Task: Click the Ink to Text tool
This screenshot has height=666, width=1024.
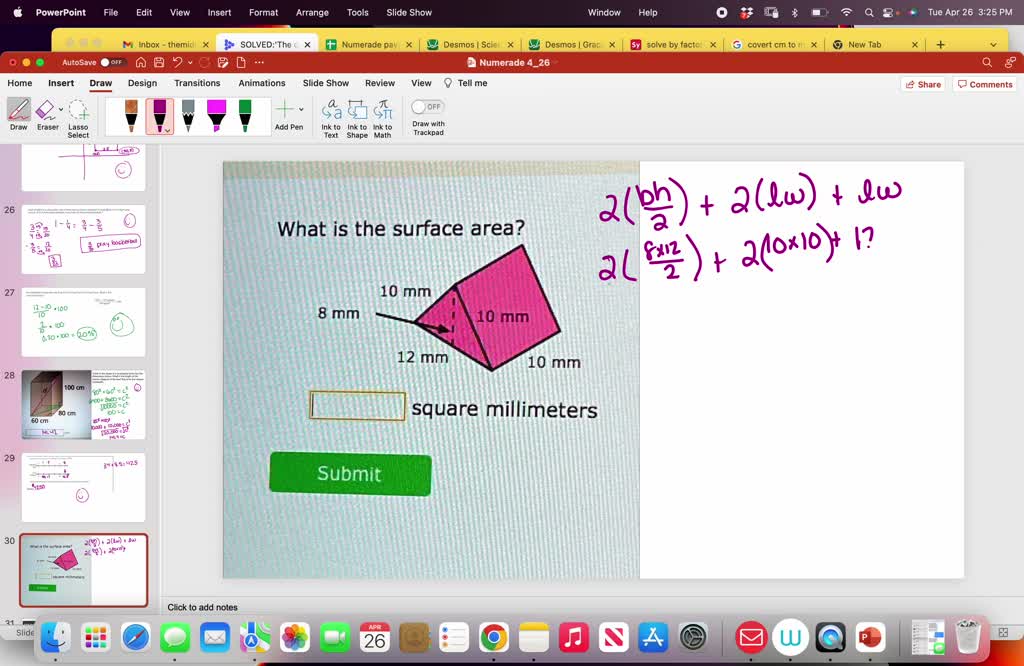Action: [x=331, y=115]
